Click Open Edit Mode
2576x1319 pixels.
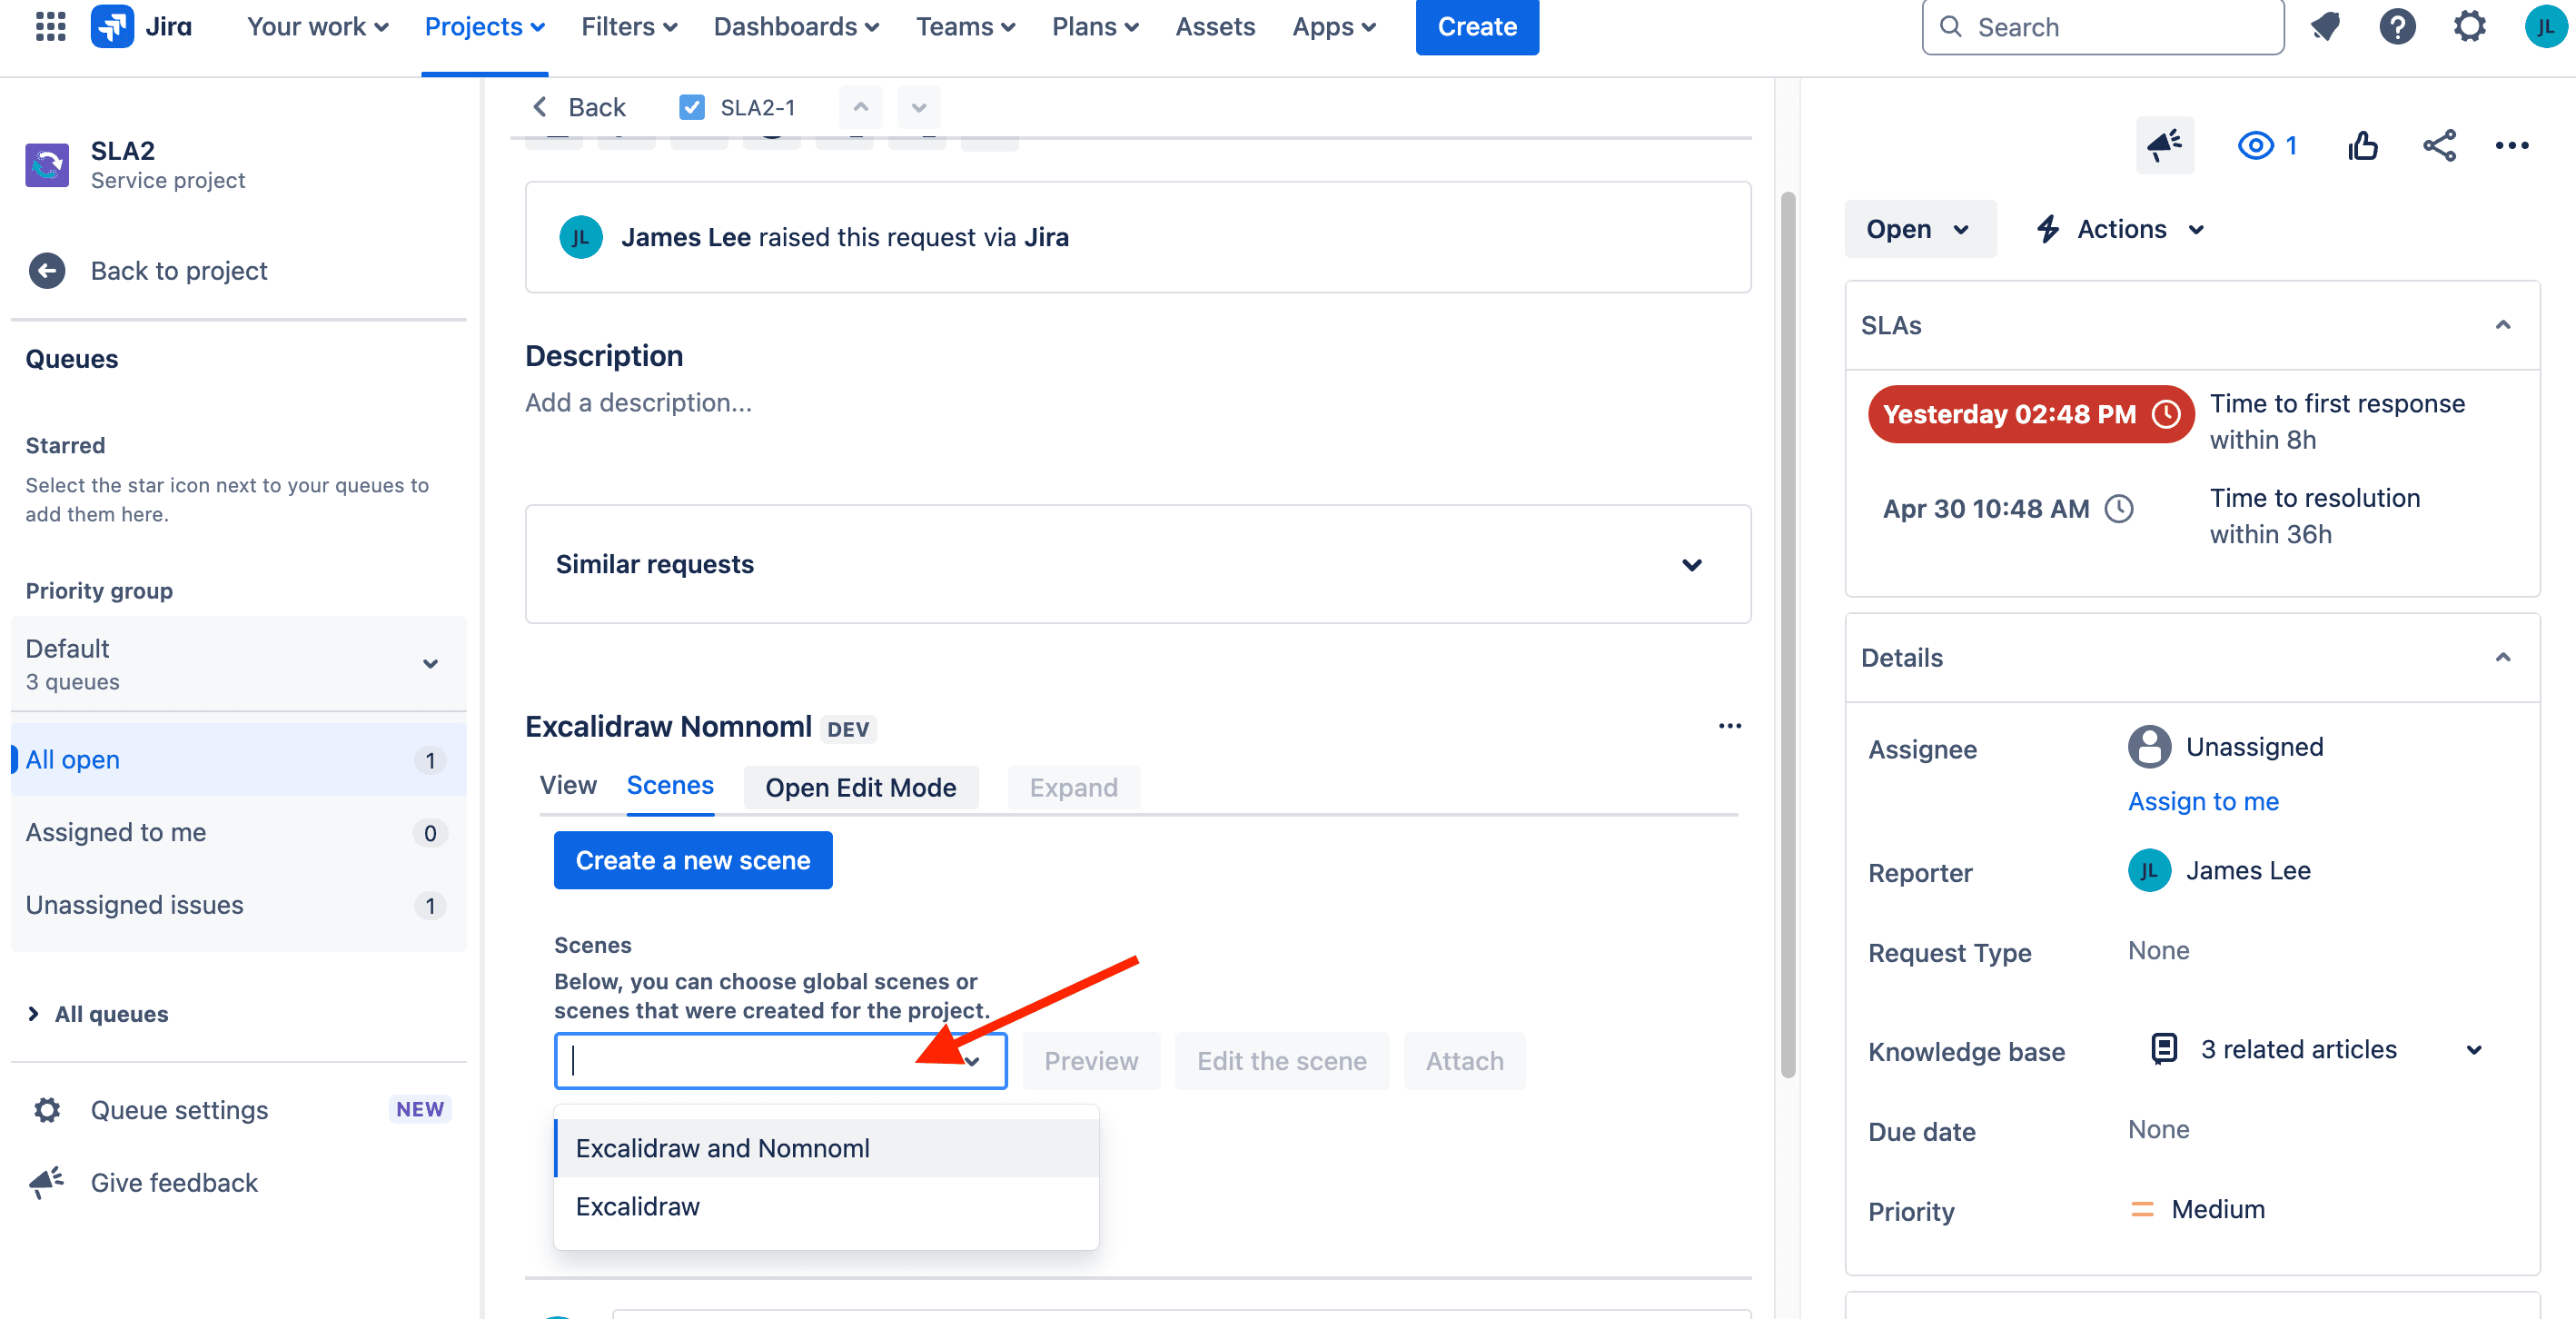860,788
